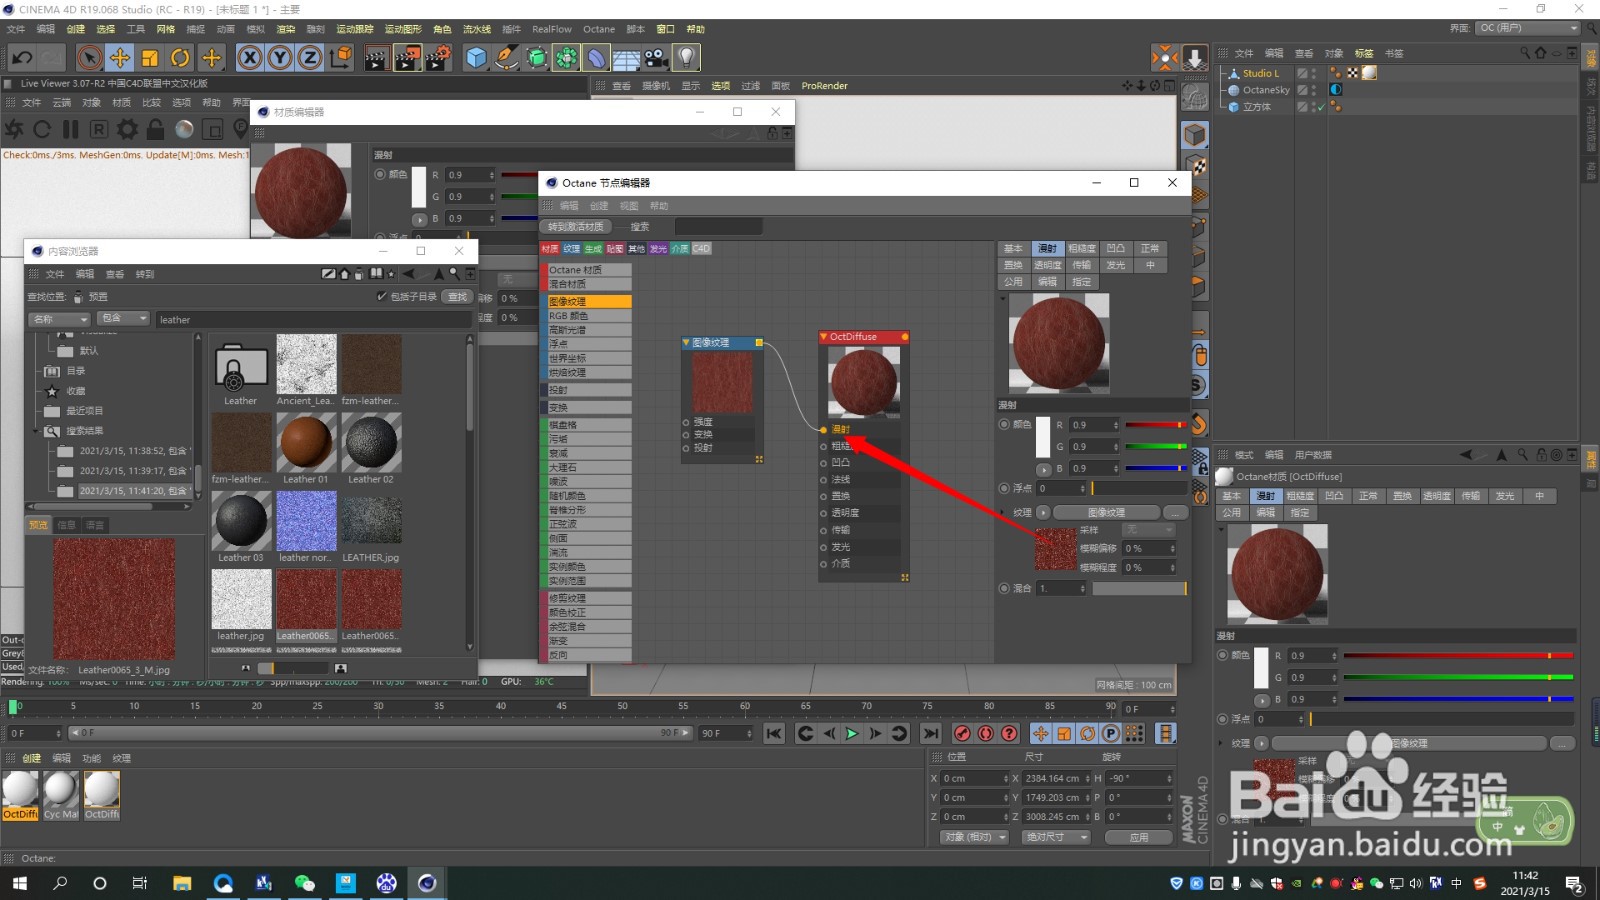Select the Live Selection arrow tool

(89, 58)
